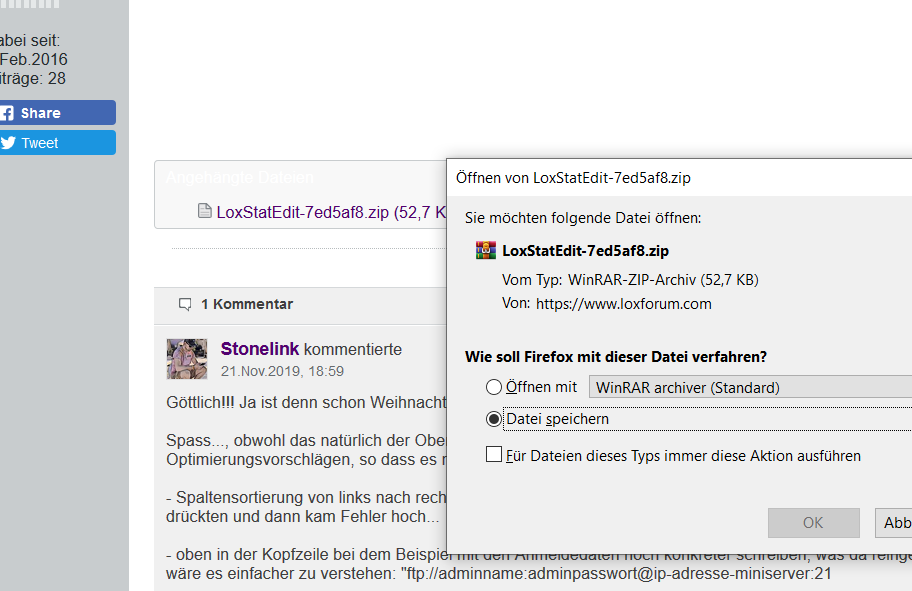Click the OK button in the dialog

point(813,522)
